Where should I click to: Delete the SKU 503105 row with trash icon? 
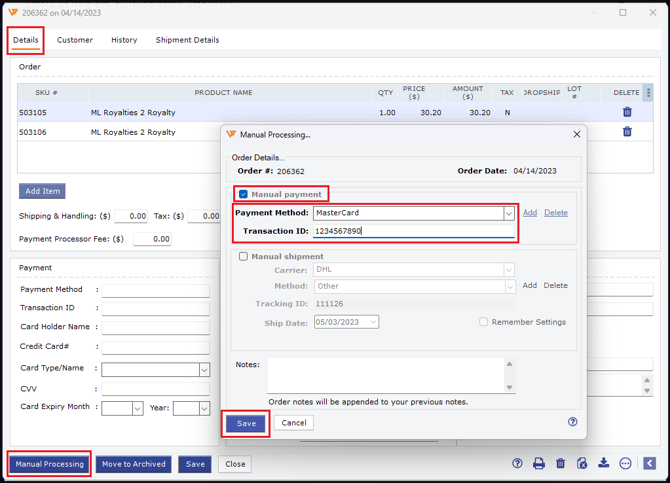pyautogui.click(x=627, y=112)
